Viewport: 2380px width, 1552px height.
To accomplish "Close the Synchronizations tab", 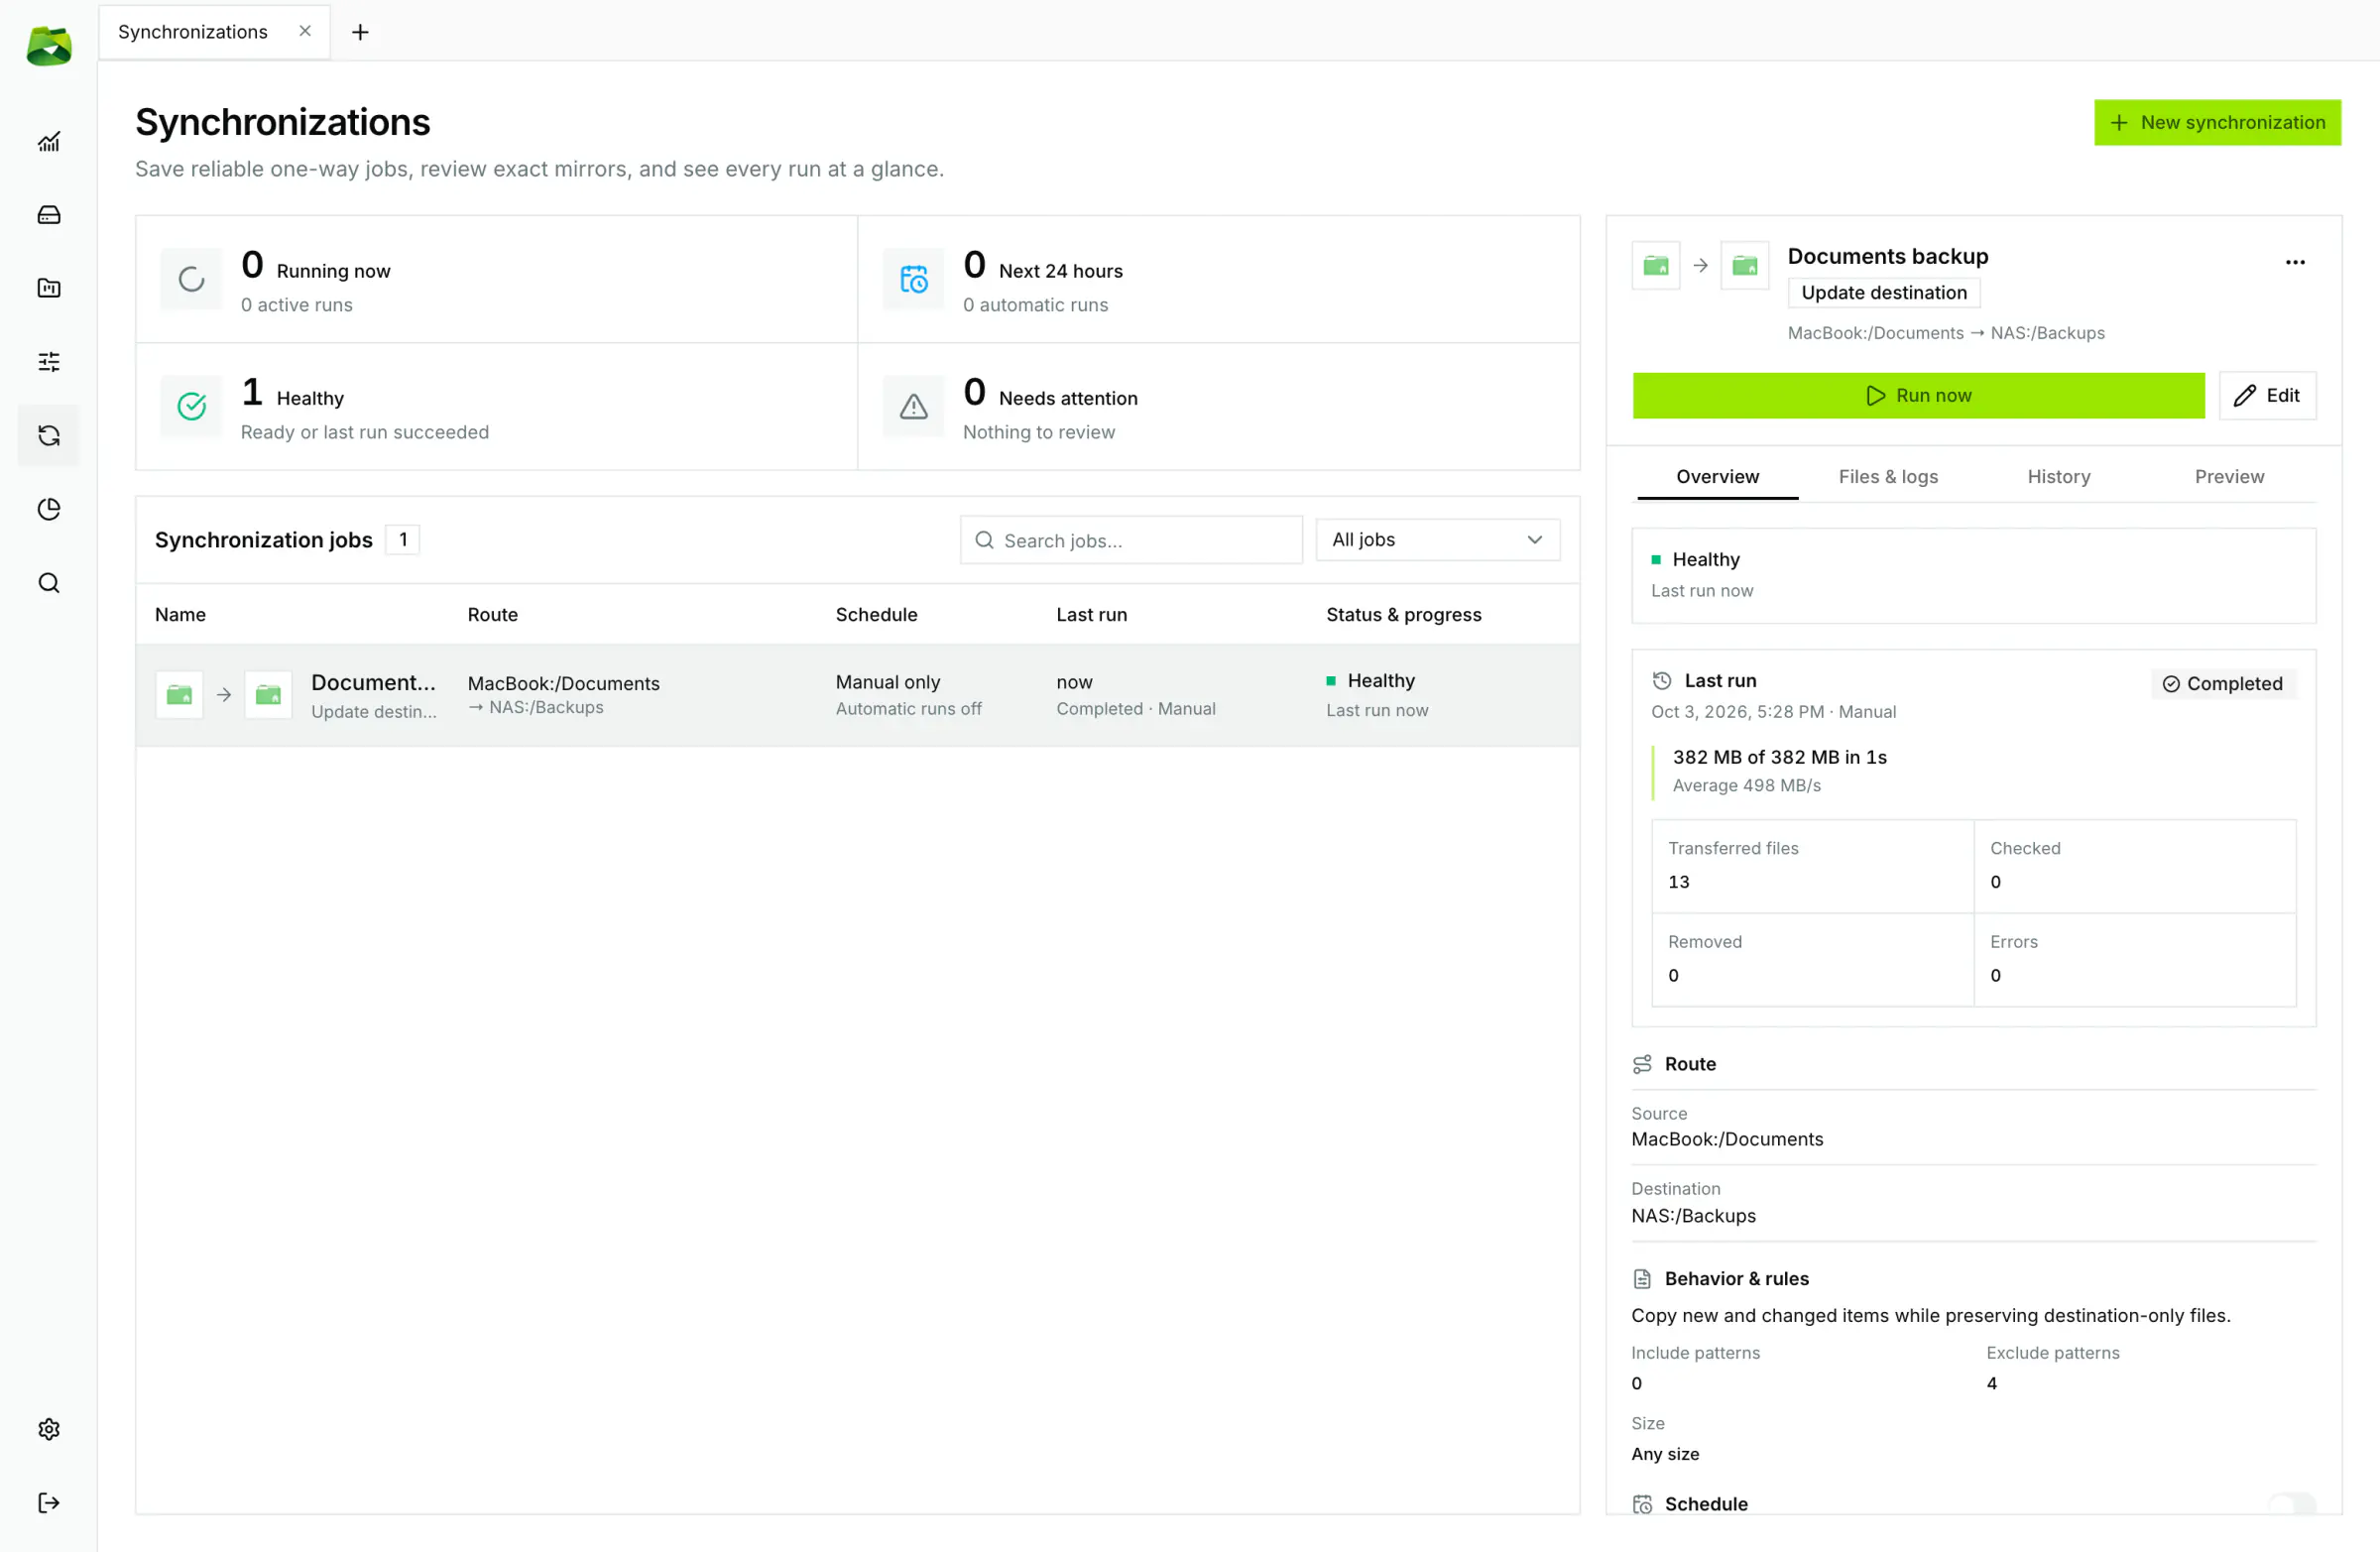I will [x=305, y=31].
